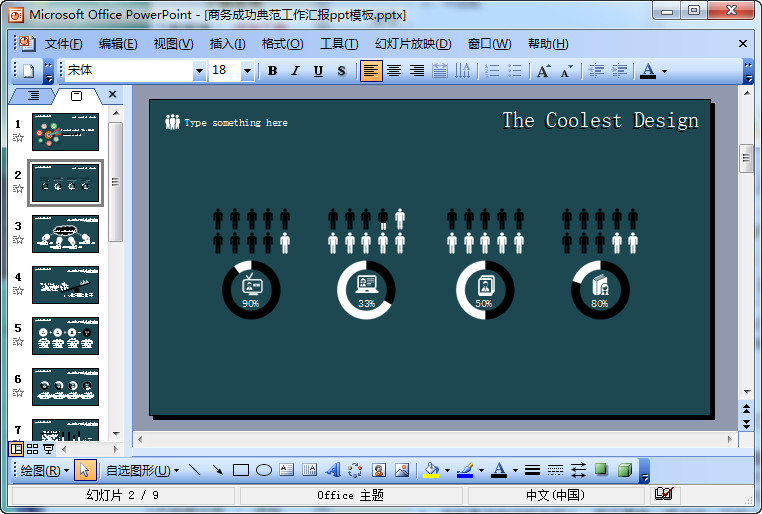Click the New slide document icon

click(x=29, y=71)
